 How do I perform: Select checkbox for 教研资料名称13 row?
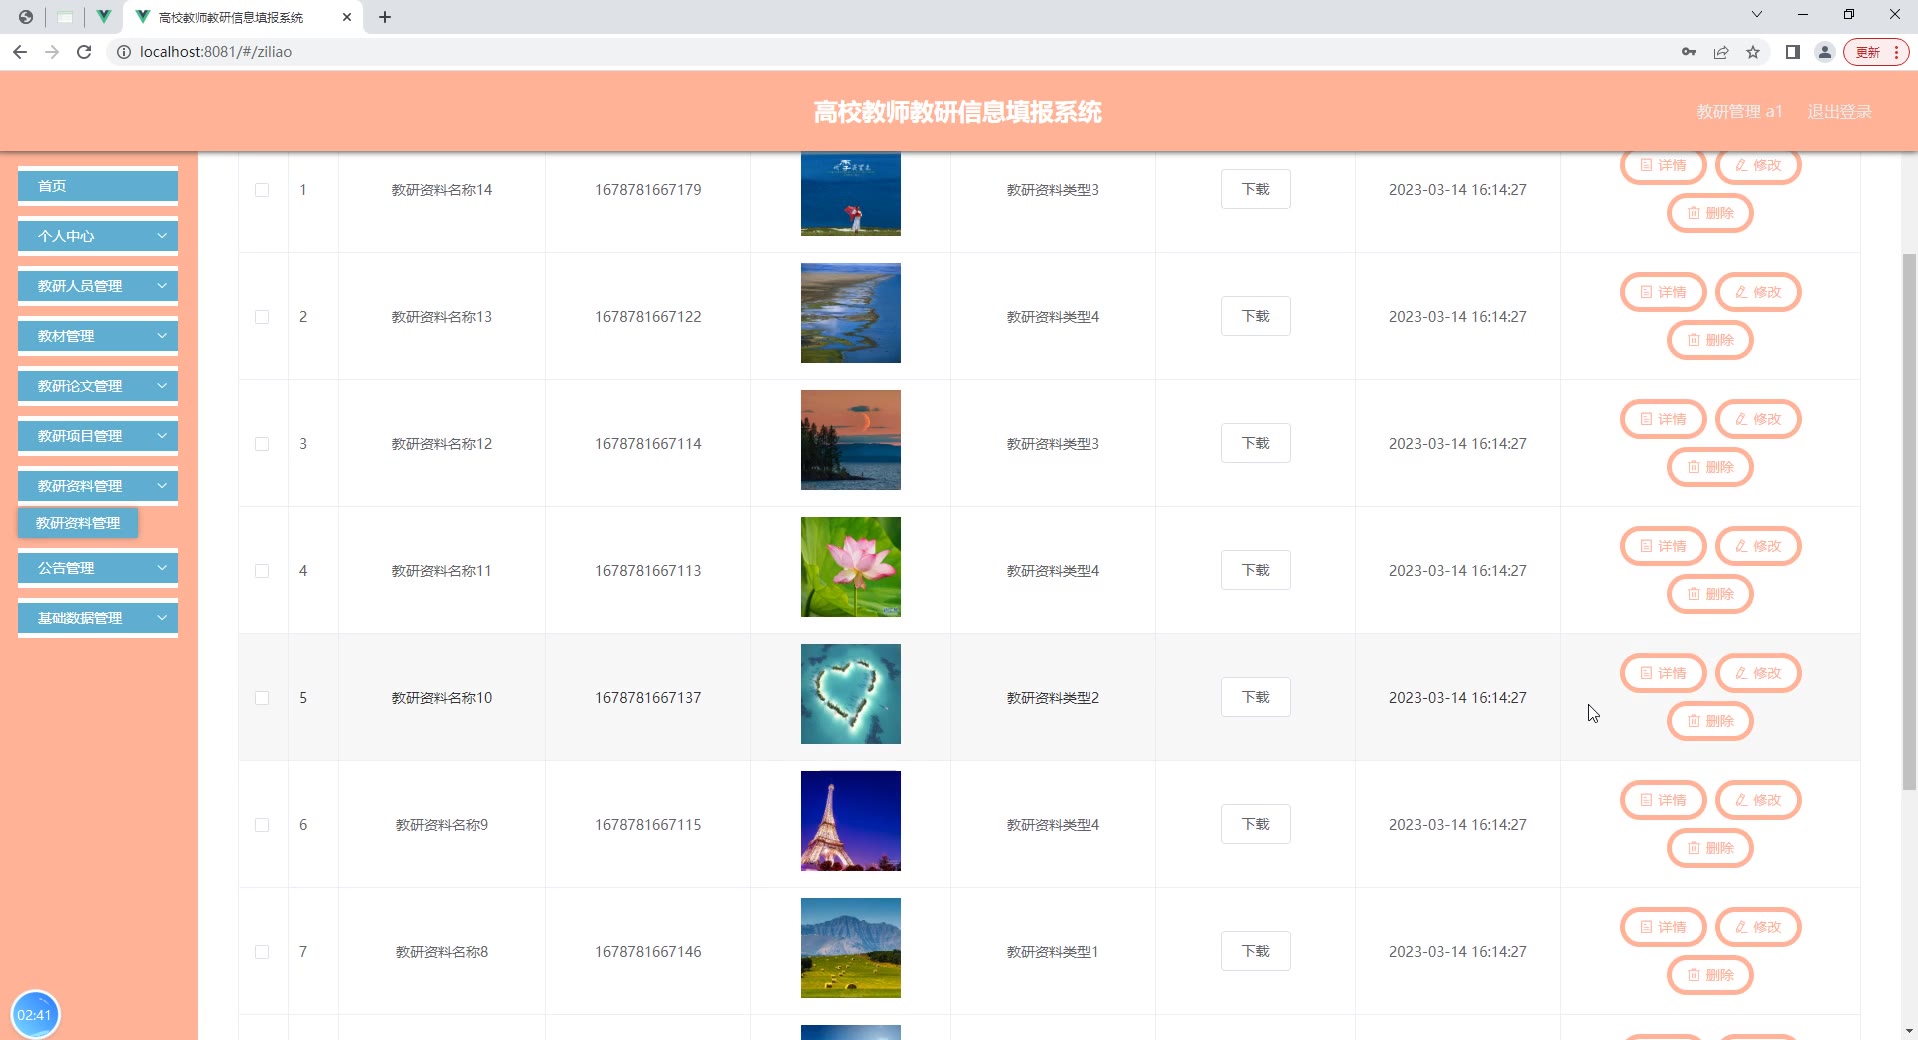[262, 317]
